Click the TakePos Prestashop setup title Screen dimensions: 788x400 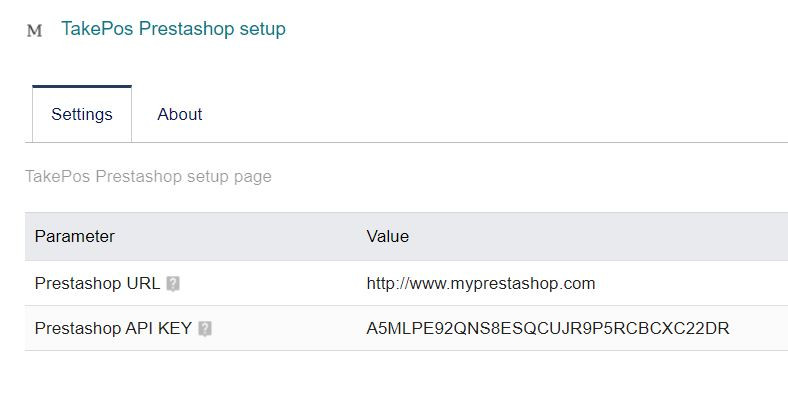tap(173, 29)
